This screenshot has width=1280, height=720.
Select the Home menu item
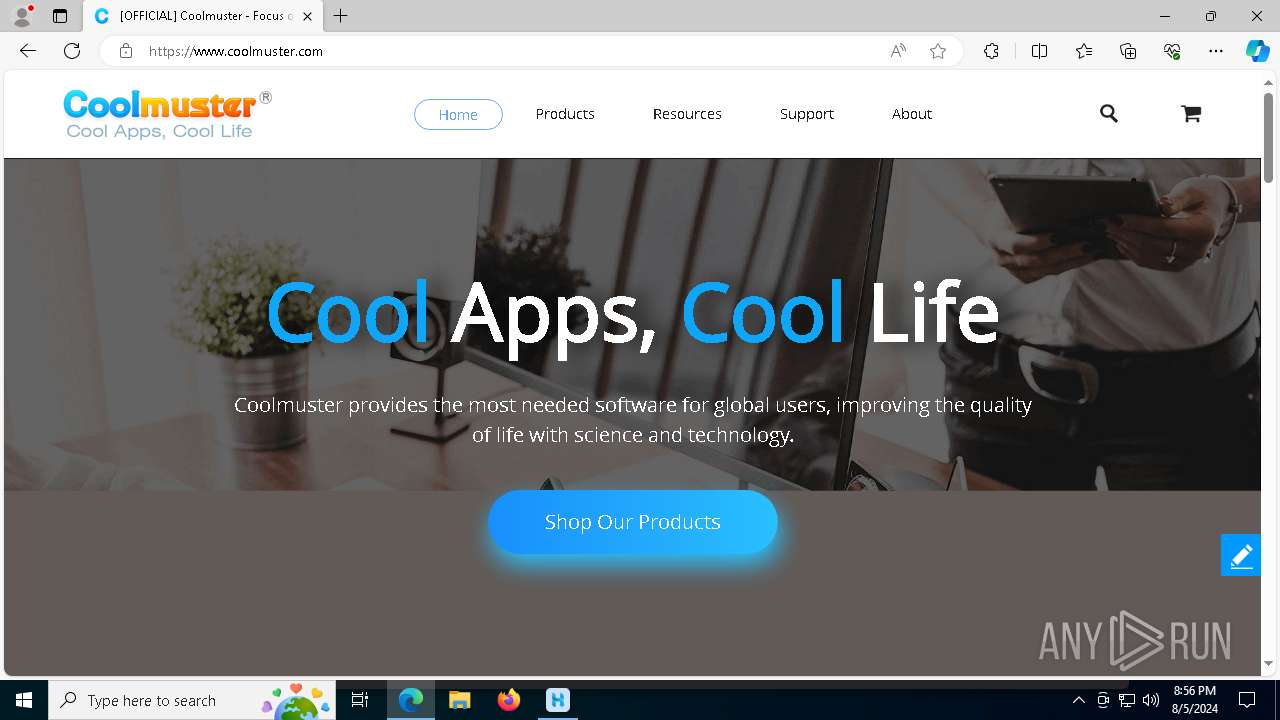tap(458, 114)
